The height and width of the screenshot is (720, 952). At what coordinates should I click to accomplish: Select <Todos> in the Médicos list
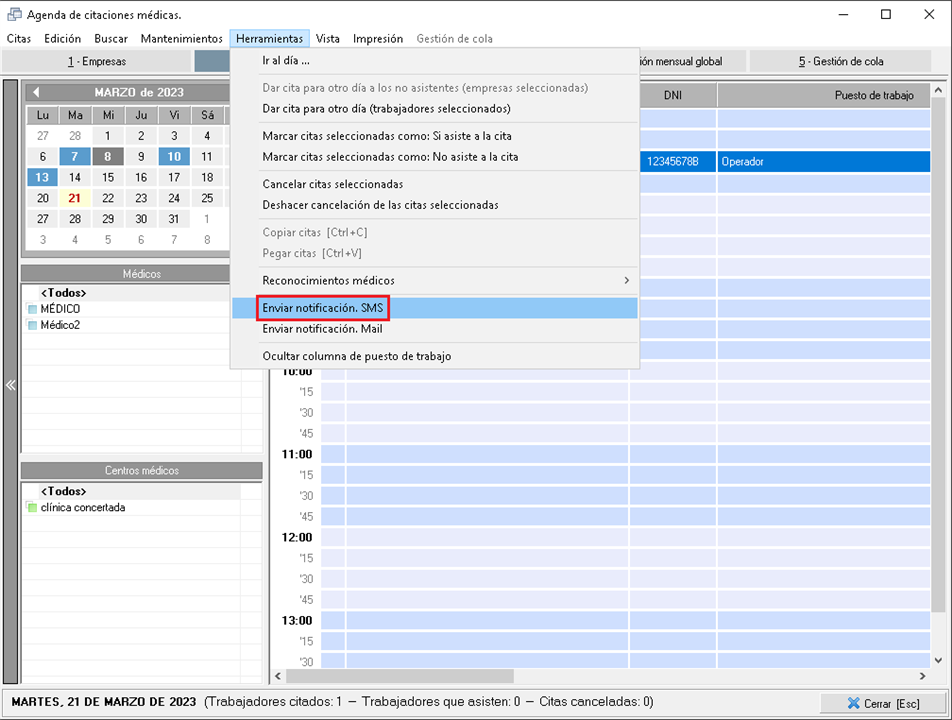click(63, 293)
